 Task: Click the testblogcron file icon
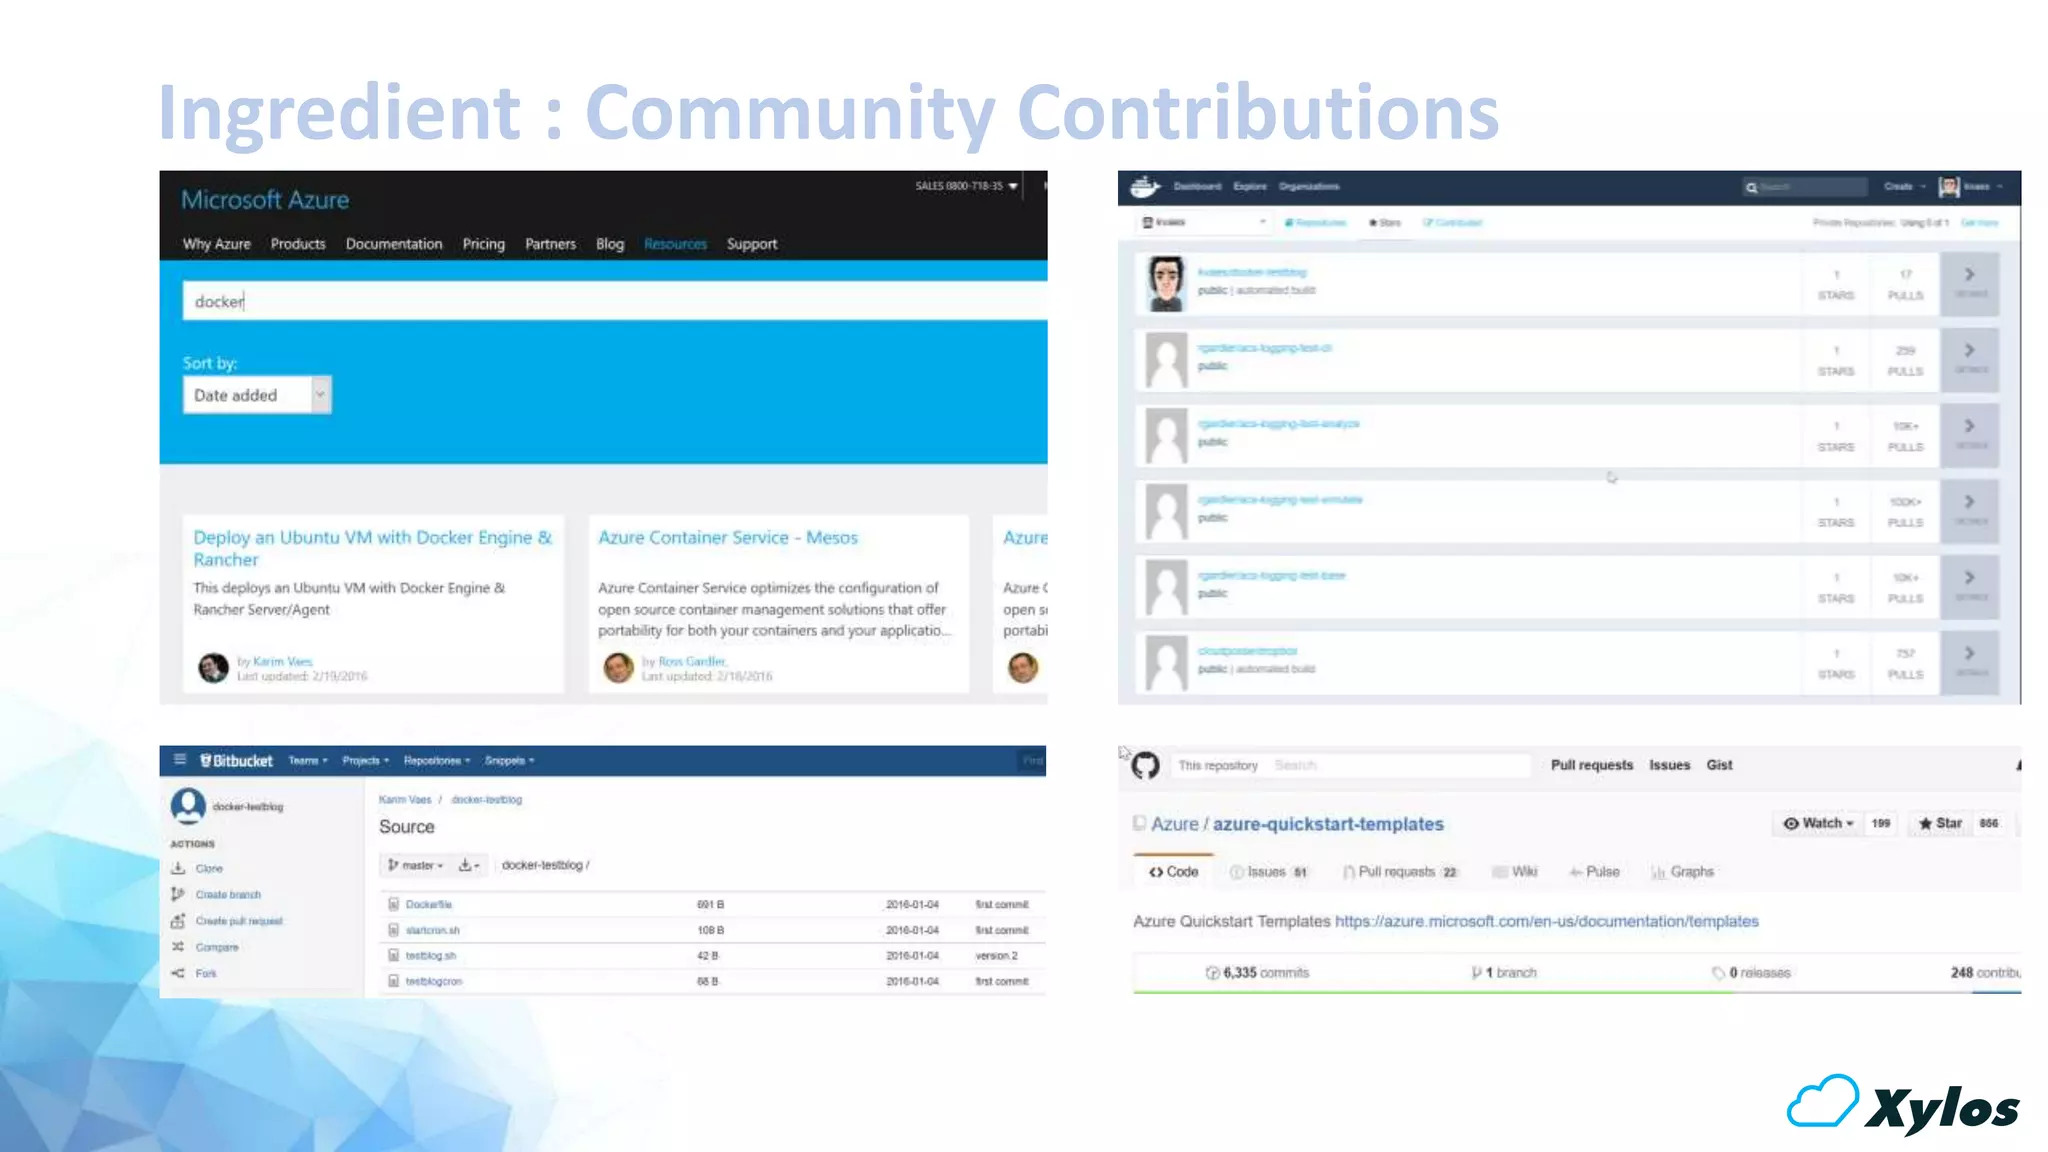pyautogui.click(x=394, y=981)
